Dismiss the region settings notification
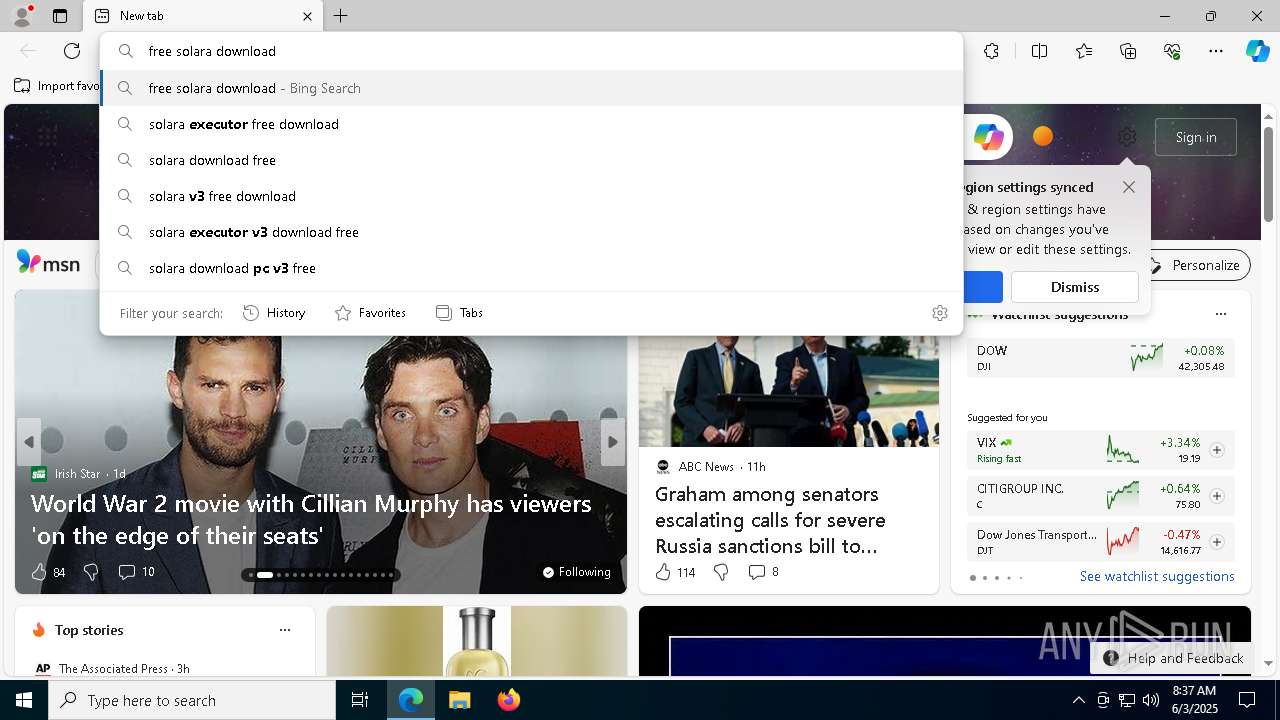The width and height of the screenshot is (1280, 720). point(1075,287)
